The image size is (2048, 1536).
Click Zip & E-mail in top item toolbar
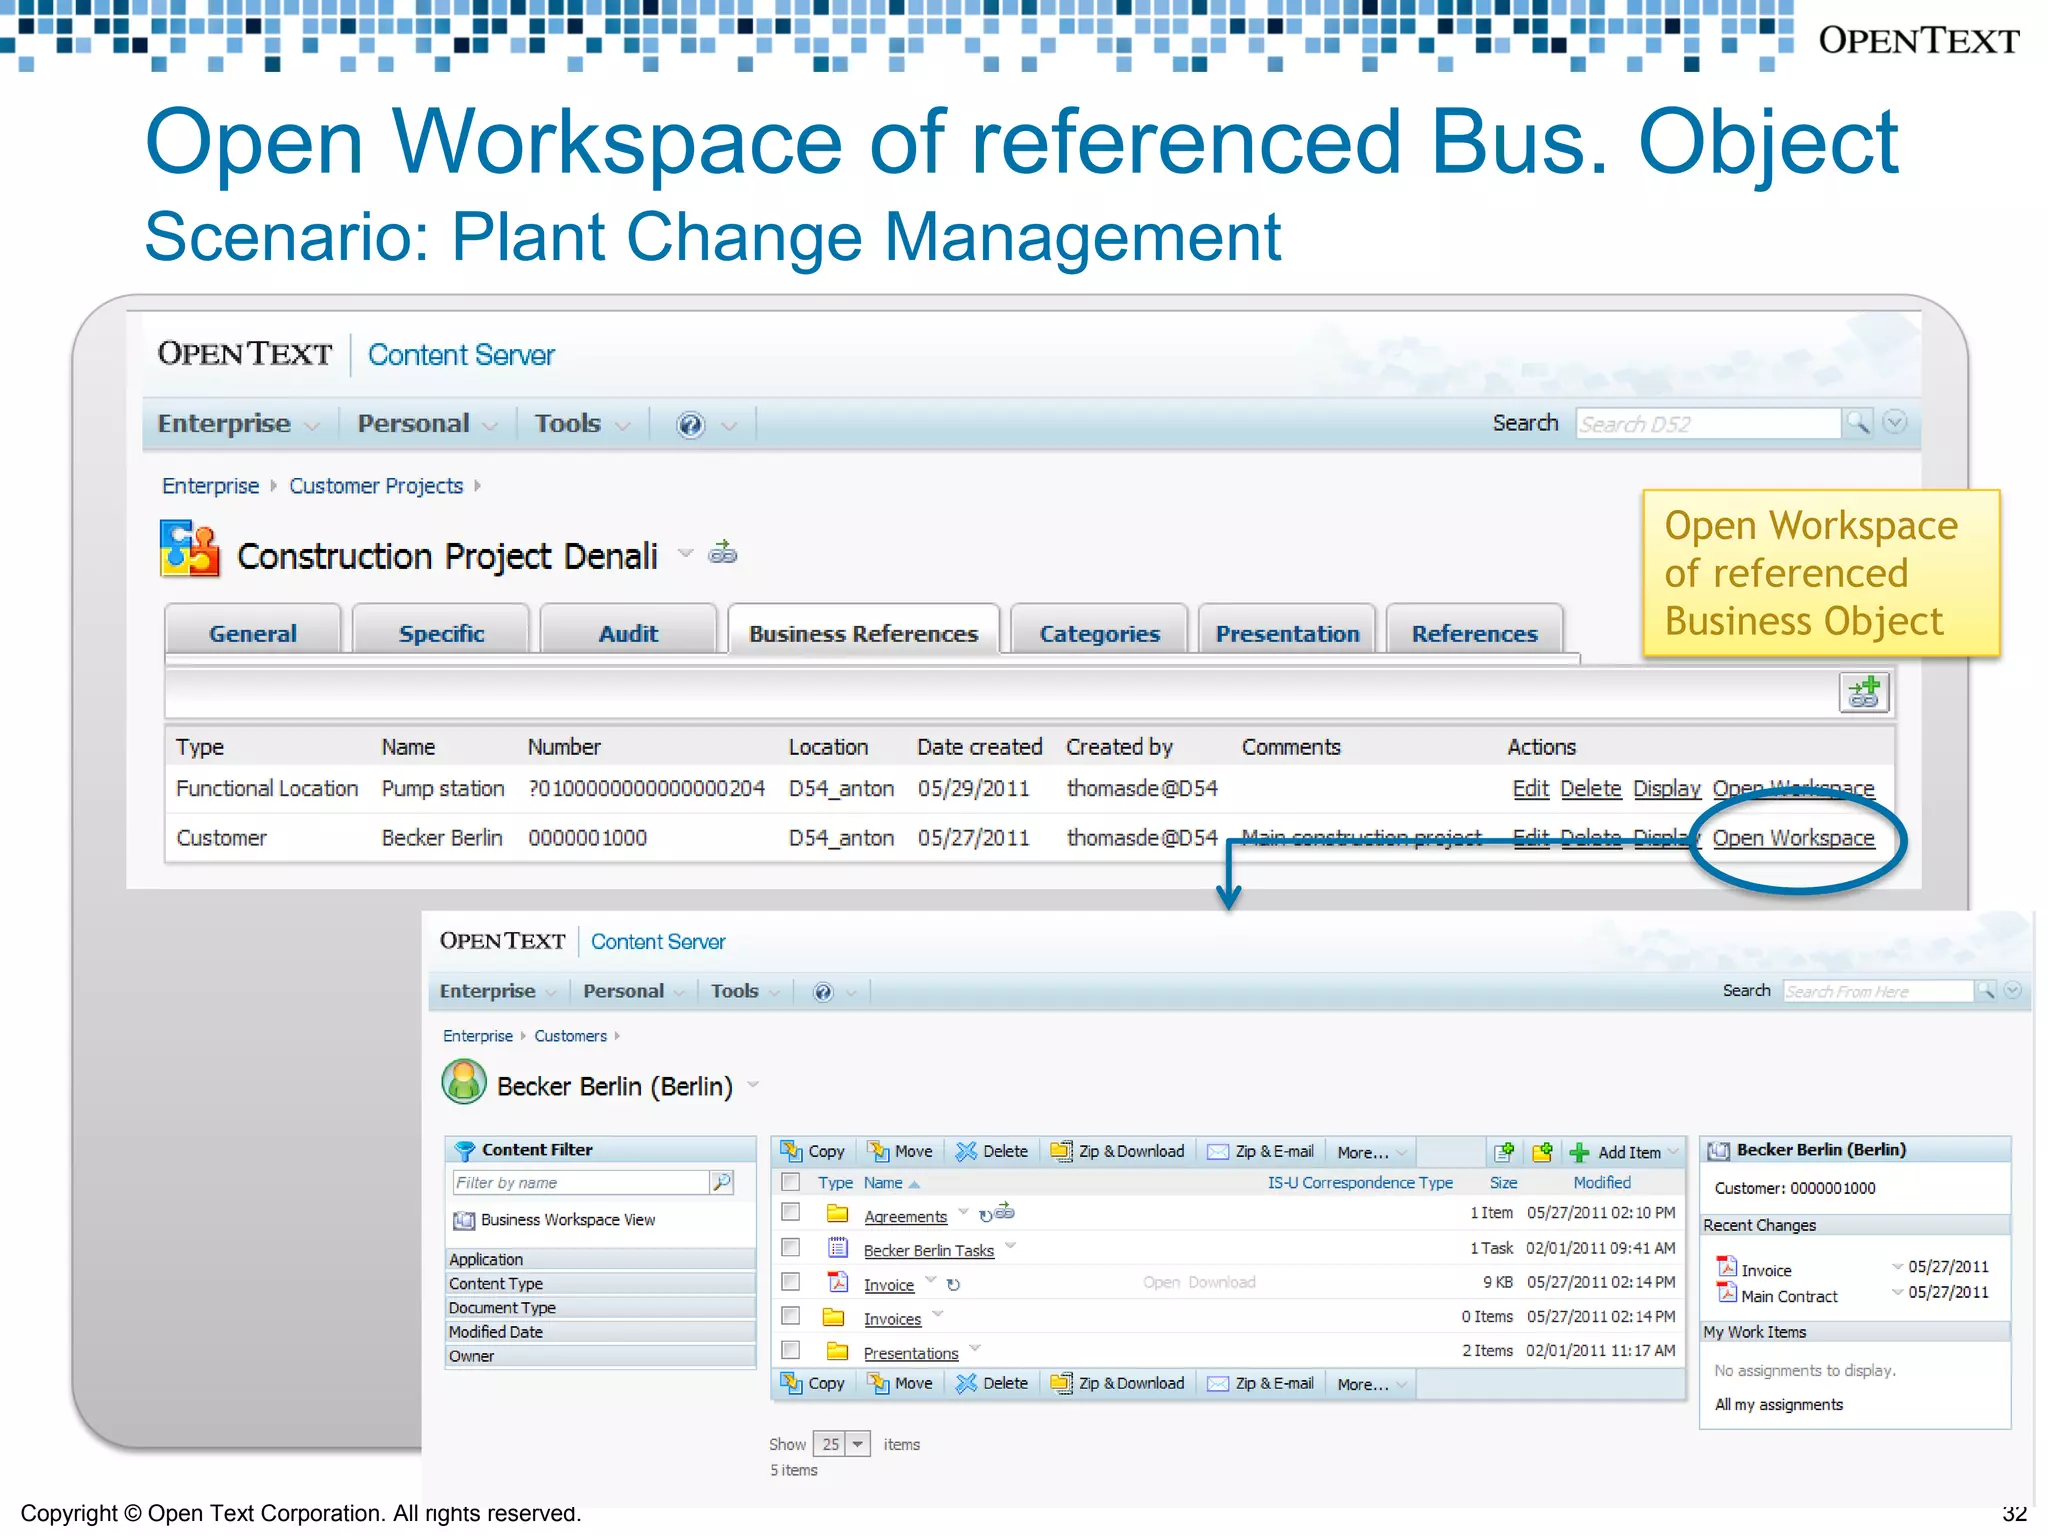coord(1261,1151)
